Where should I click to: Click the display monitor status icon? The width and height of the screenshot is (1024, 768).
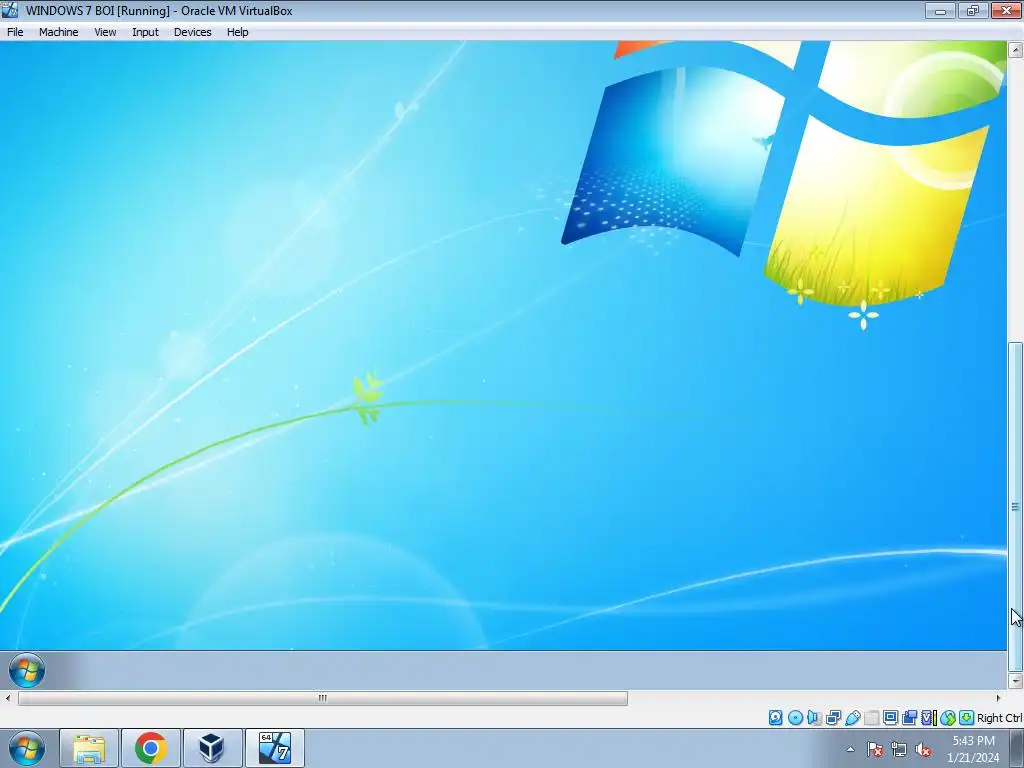890,718
